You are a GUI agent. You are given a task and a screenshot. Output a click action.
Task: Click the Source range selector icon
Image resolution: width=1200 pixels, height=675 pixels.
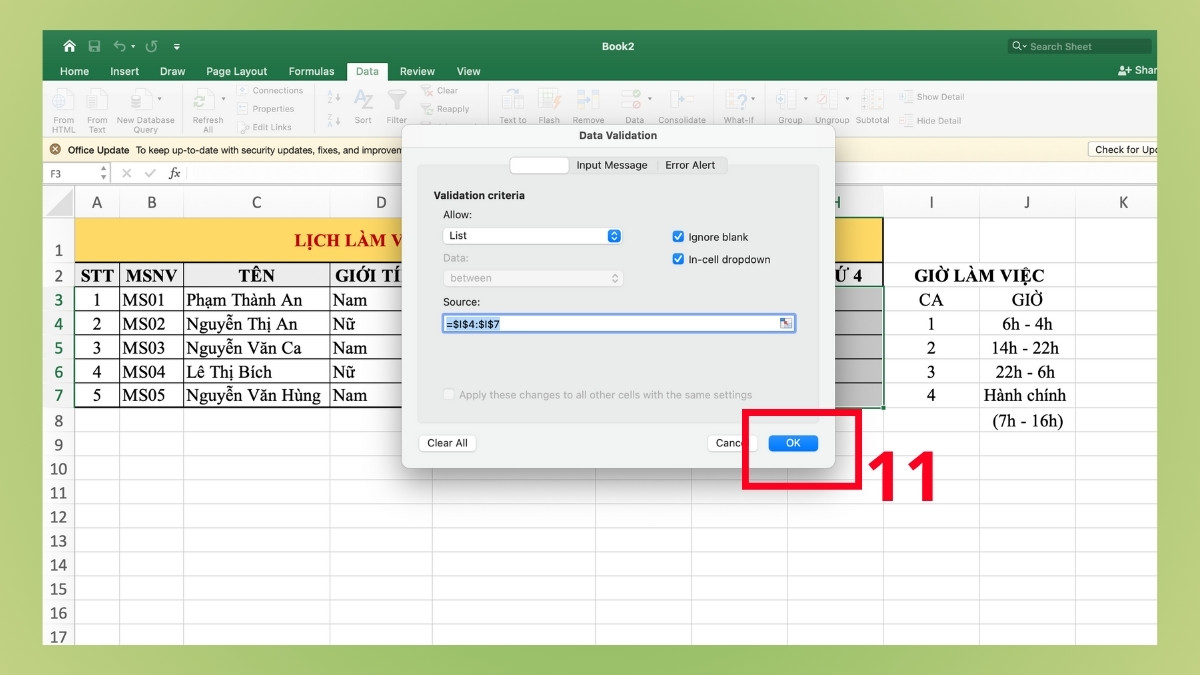tap(784, 323)
